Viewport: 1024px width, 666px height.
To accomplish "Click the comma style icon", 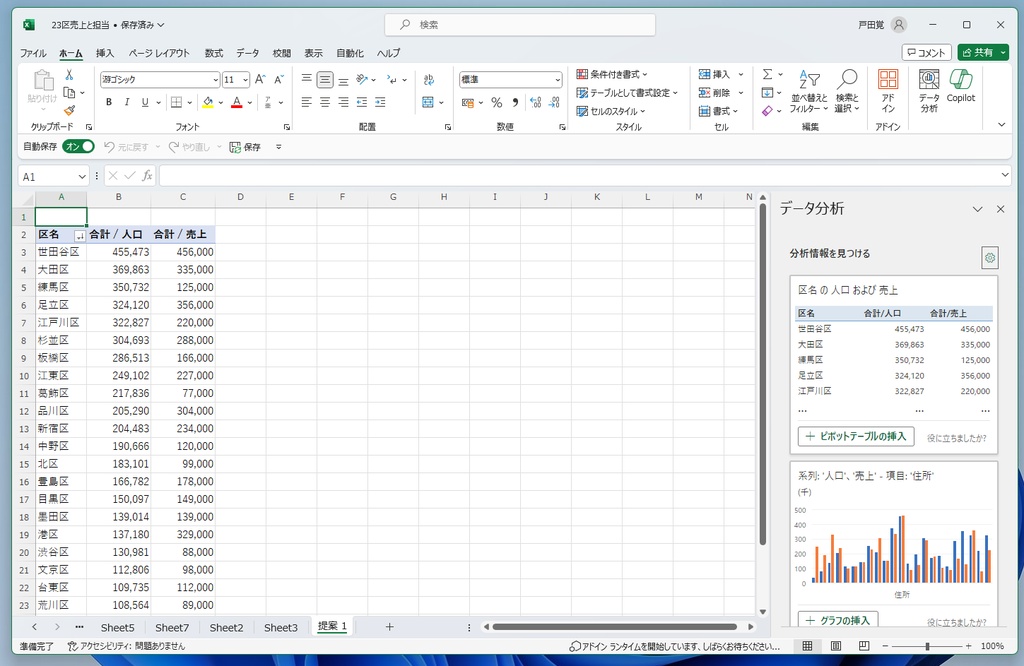I will [x=515, y=103].
